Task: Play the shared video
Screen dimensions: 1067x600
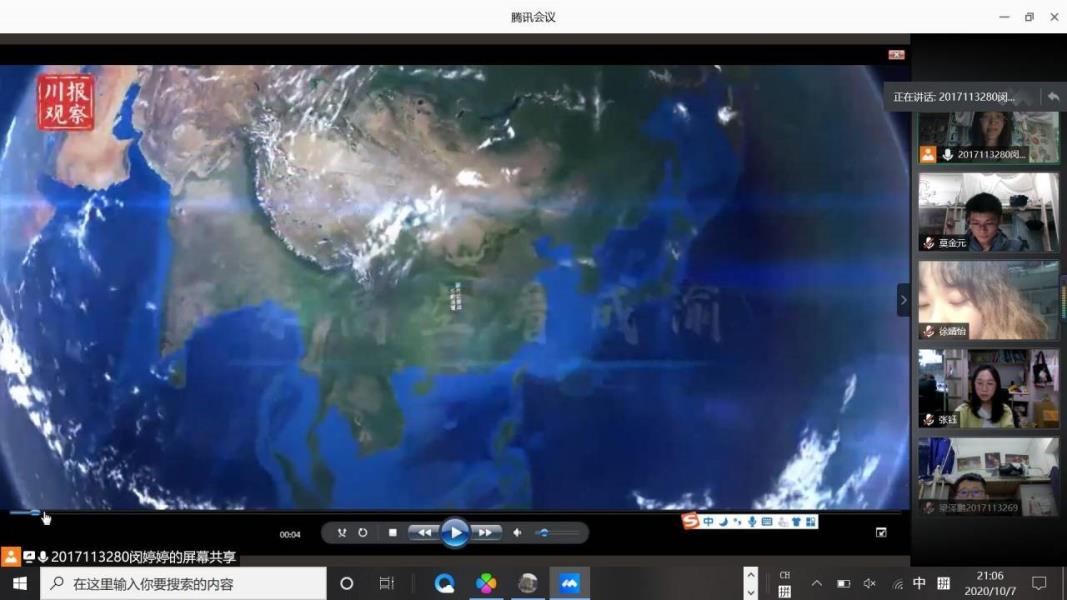Action: coord(455,532)
